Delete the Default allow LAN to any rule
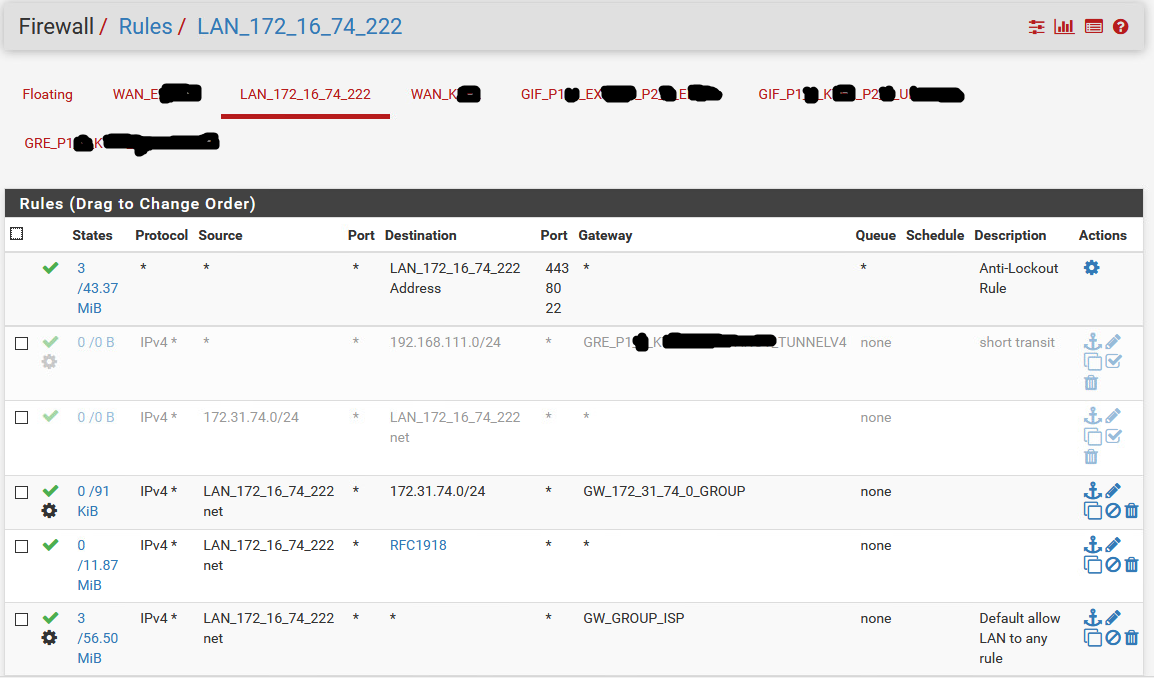 (x=1131, y=638)
